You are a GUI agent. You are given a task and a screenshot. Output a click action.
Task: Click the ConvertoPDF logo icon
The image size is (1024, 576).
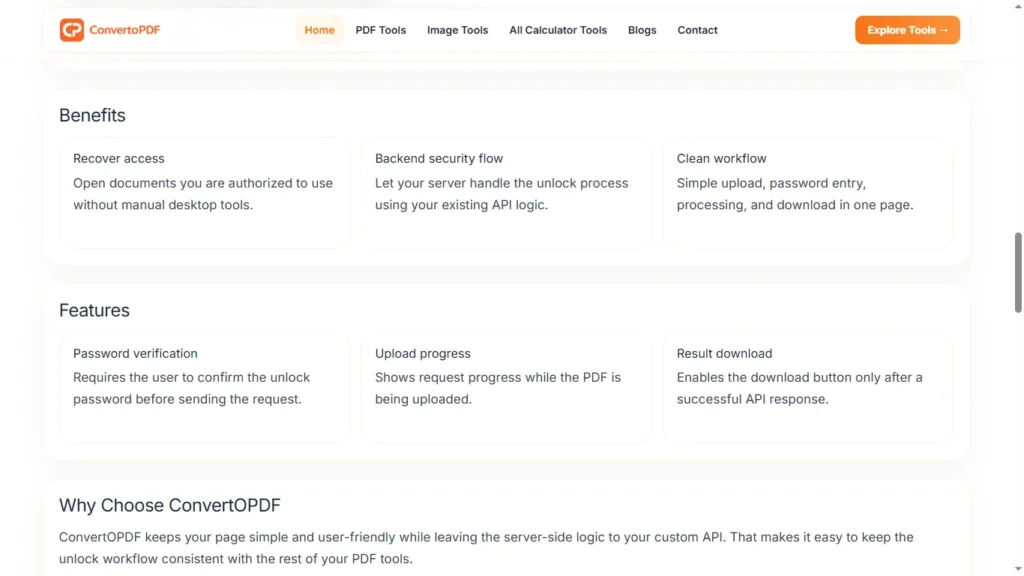tap(72, 30)
